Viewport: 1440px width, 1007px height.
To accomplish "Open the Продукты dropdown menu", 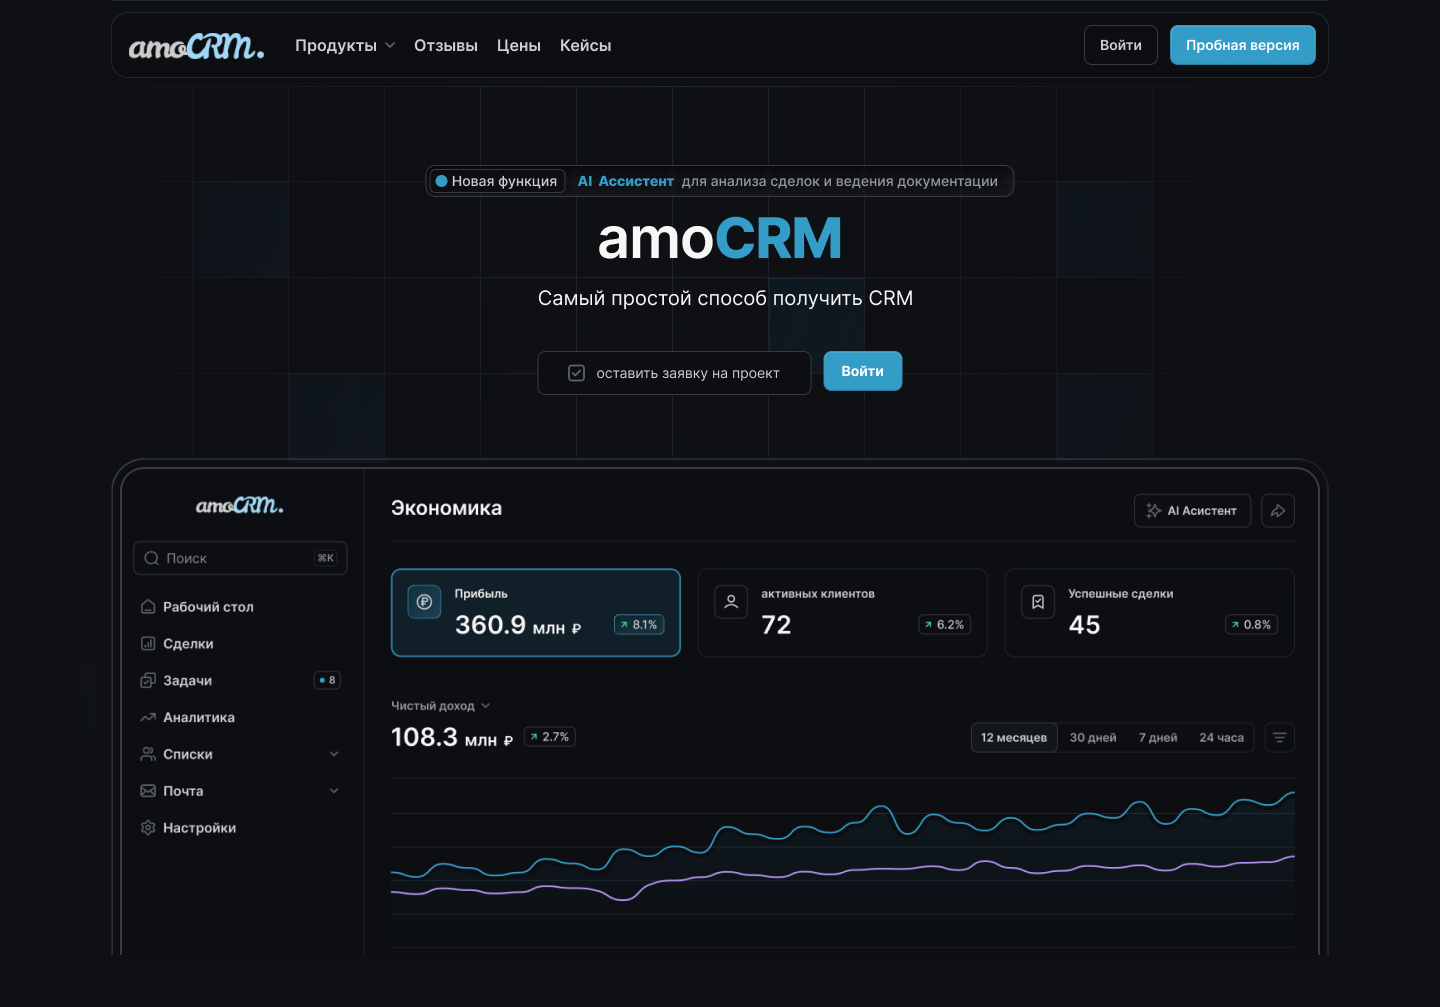I will pyautogui.click(x=345, y=46).
